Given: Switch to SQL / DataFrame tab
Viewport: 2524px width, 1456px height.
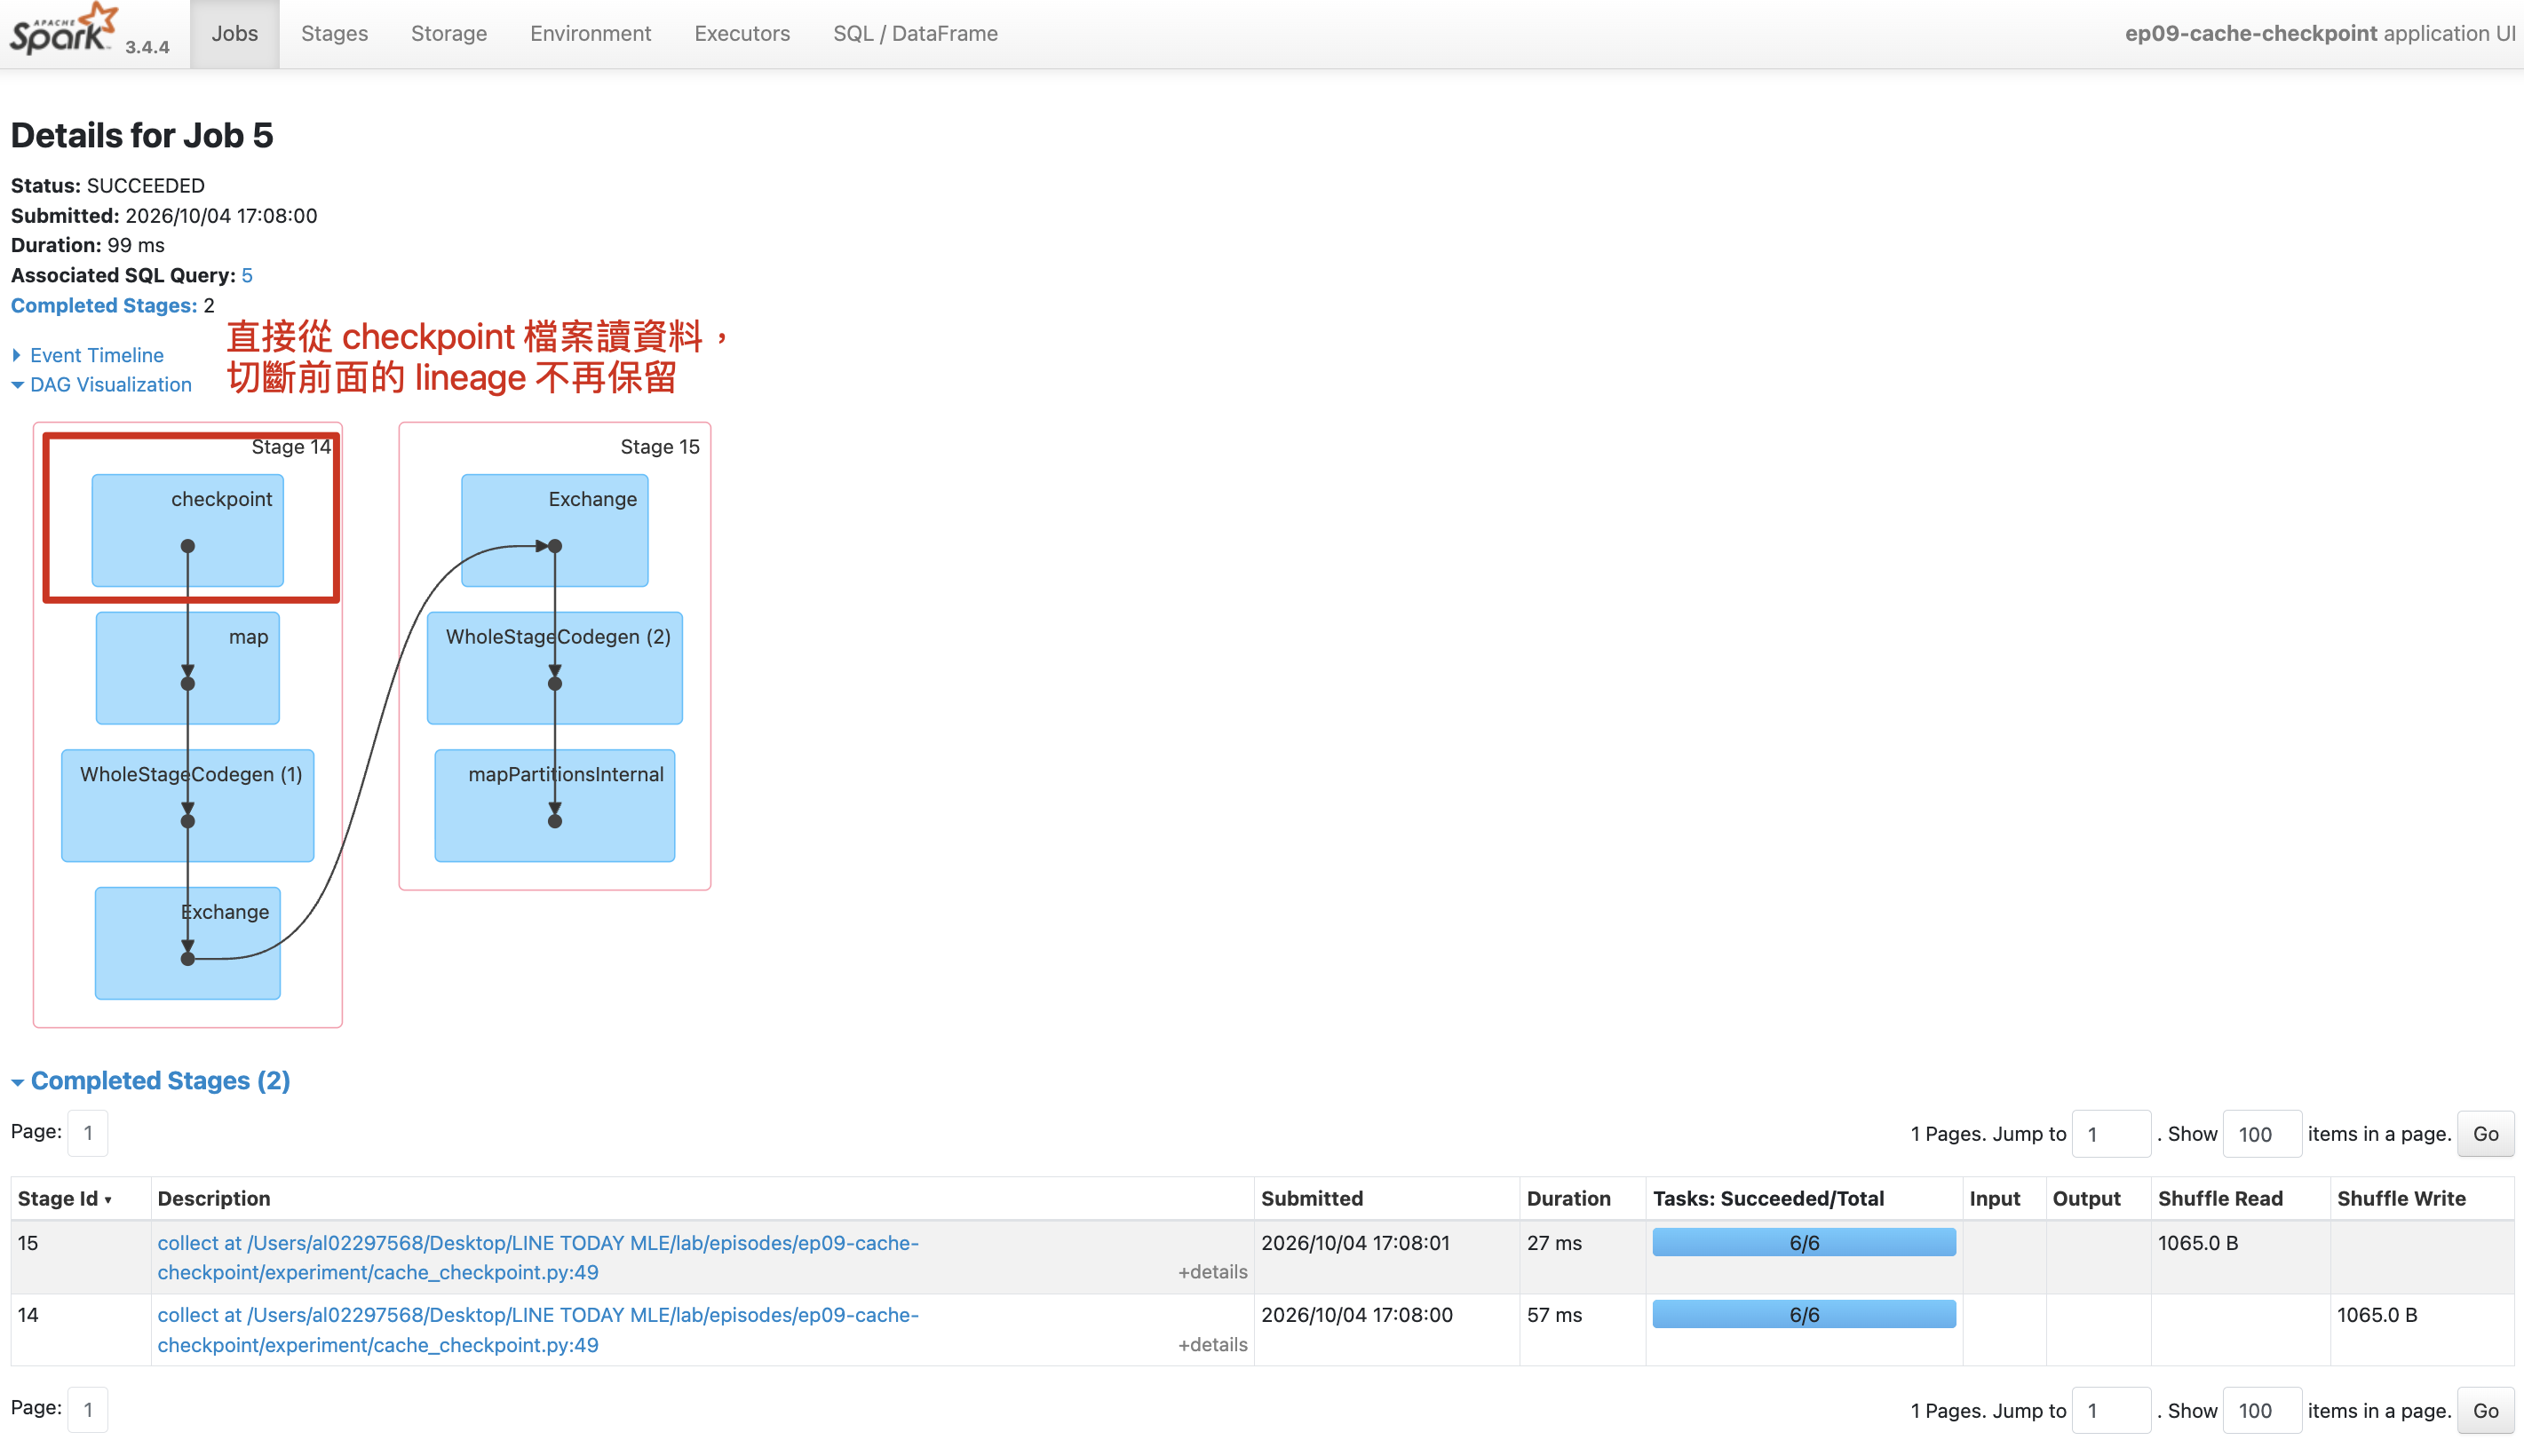Looking at the screenshot, I should [x=915, y=33].
